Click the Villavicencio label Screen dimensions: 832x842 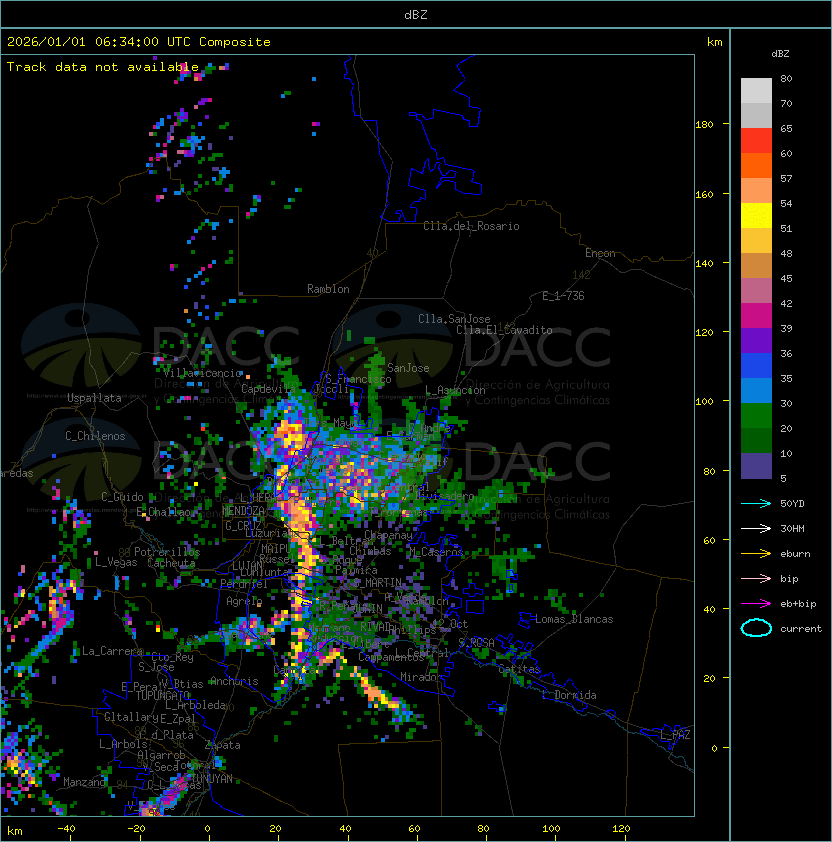(202, 373)
